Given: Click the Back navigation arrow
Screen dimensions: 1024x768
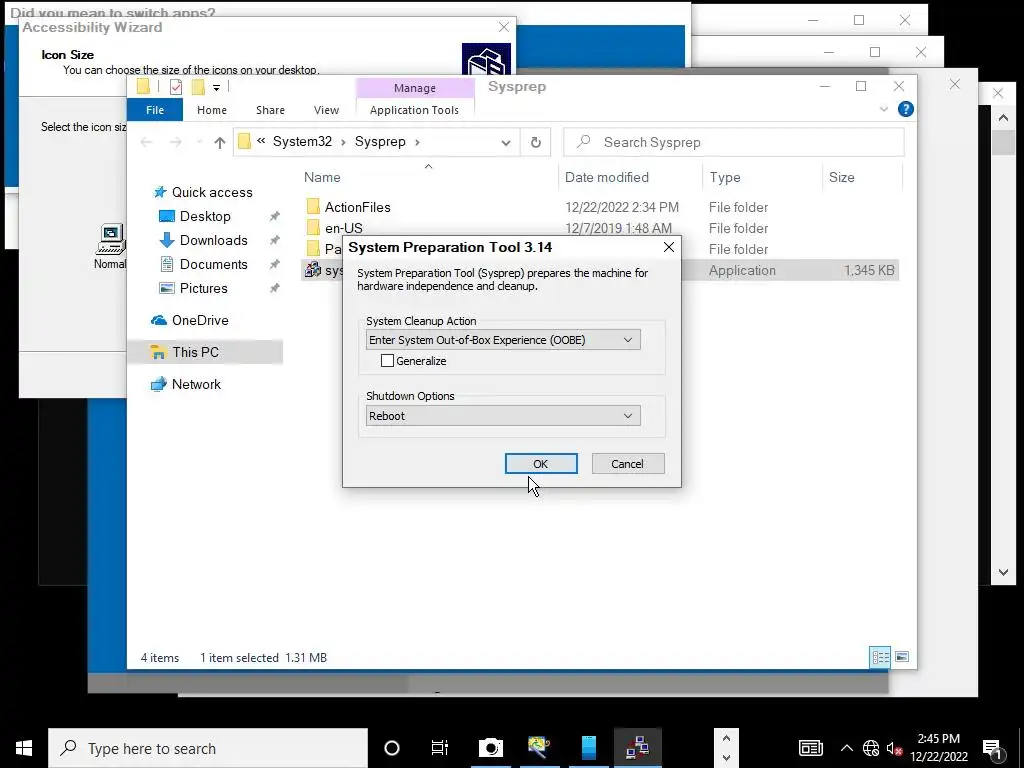Looking at the screenshot, I should [x=146, y=142].
